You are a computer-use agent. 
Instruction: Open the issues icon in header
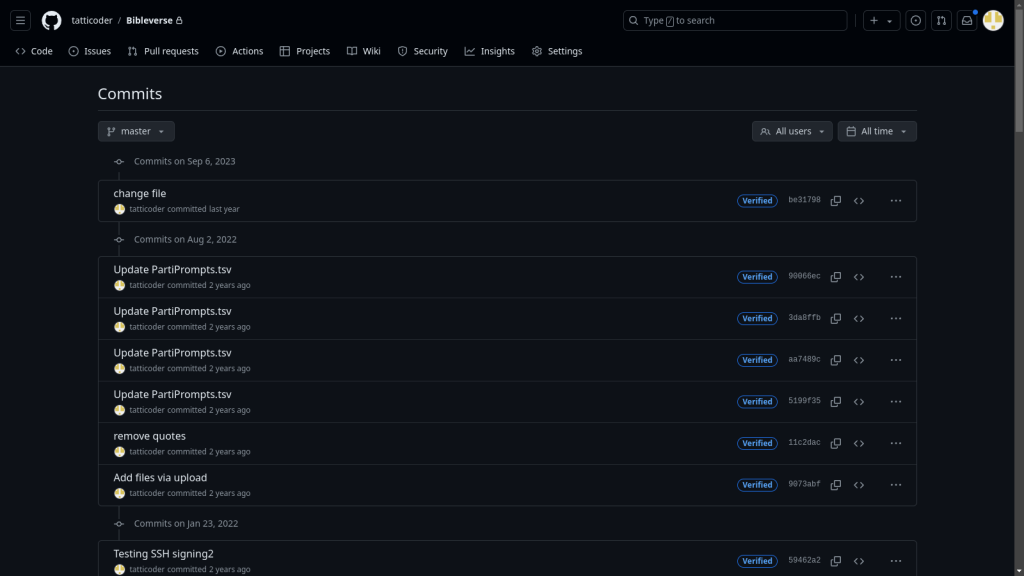(x=915, y=20)
